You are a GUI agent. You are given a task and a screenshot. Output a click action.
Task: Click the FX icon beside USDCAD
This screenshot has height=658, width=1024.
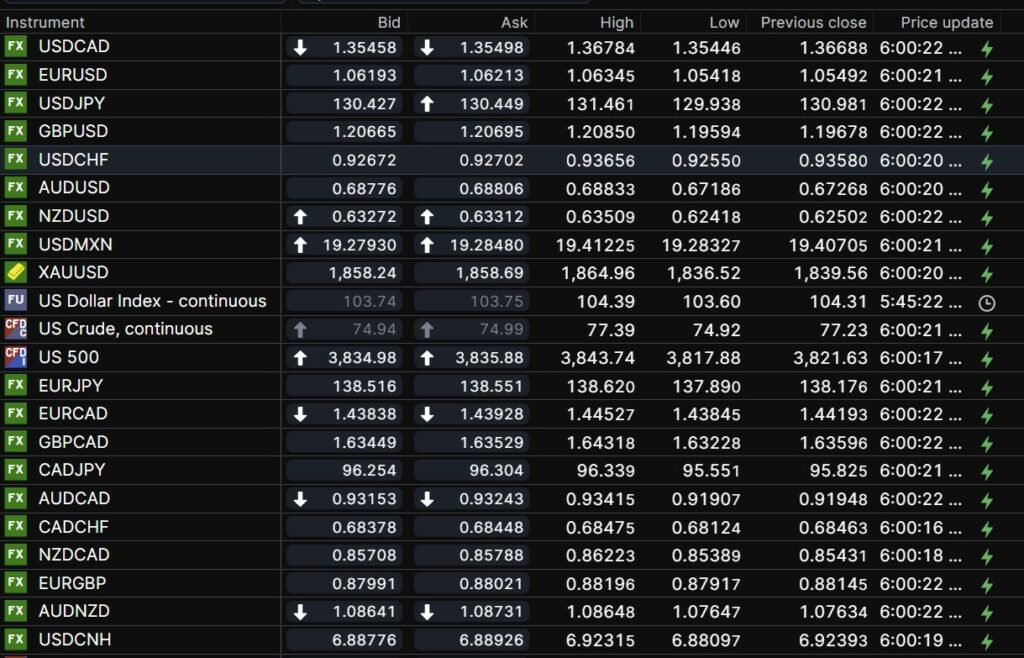[x=15, y=47]
